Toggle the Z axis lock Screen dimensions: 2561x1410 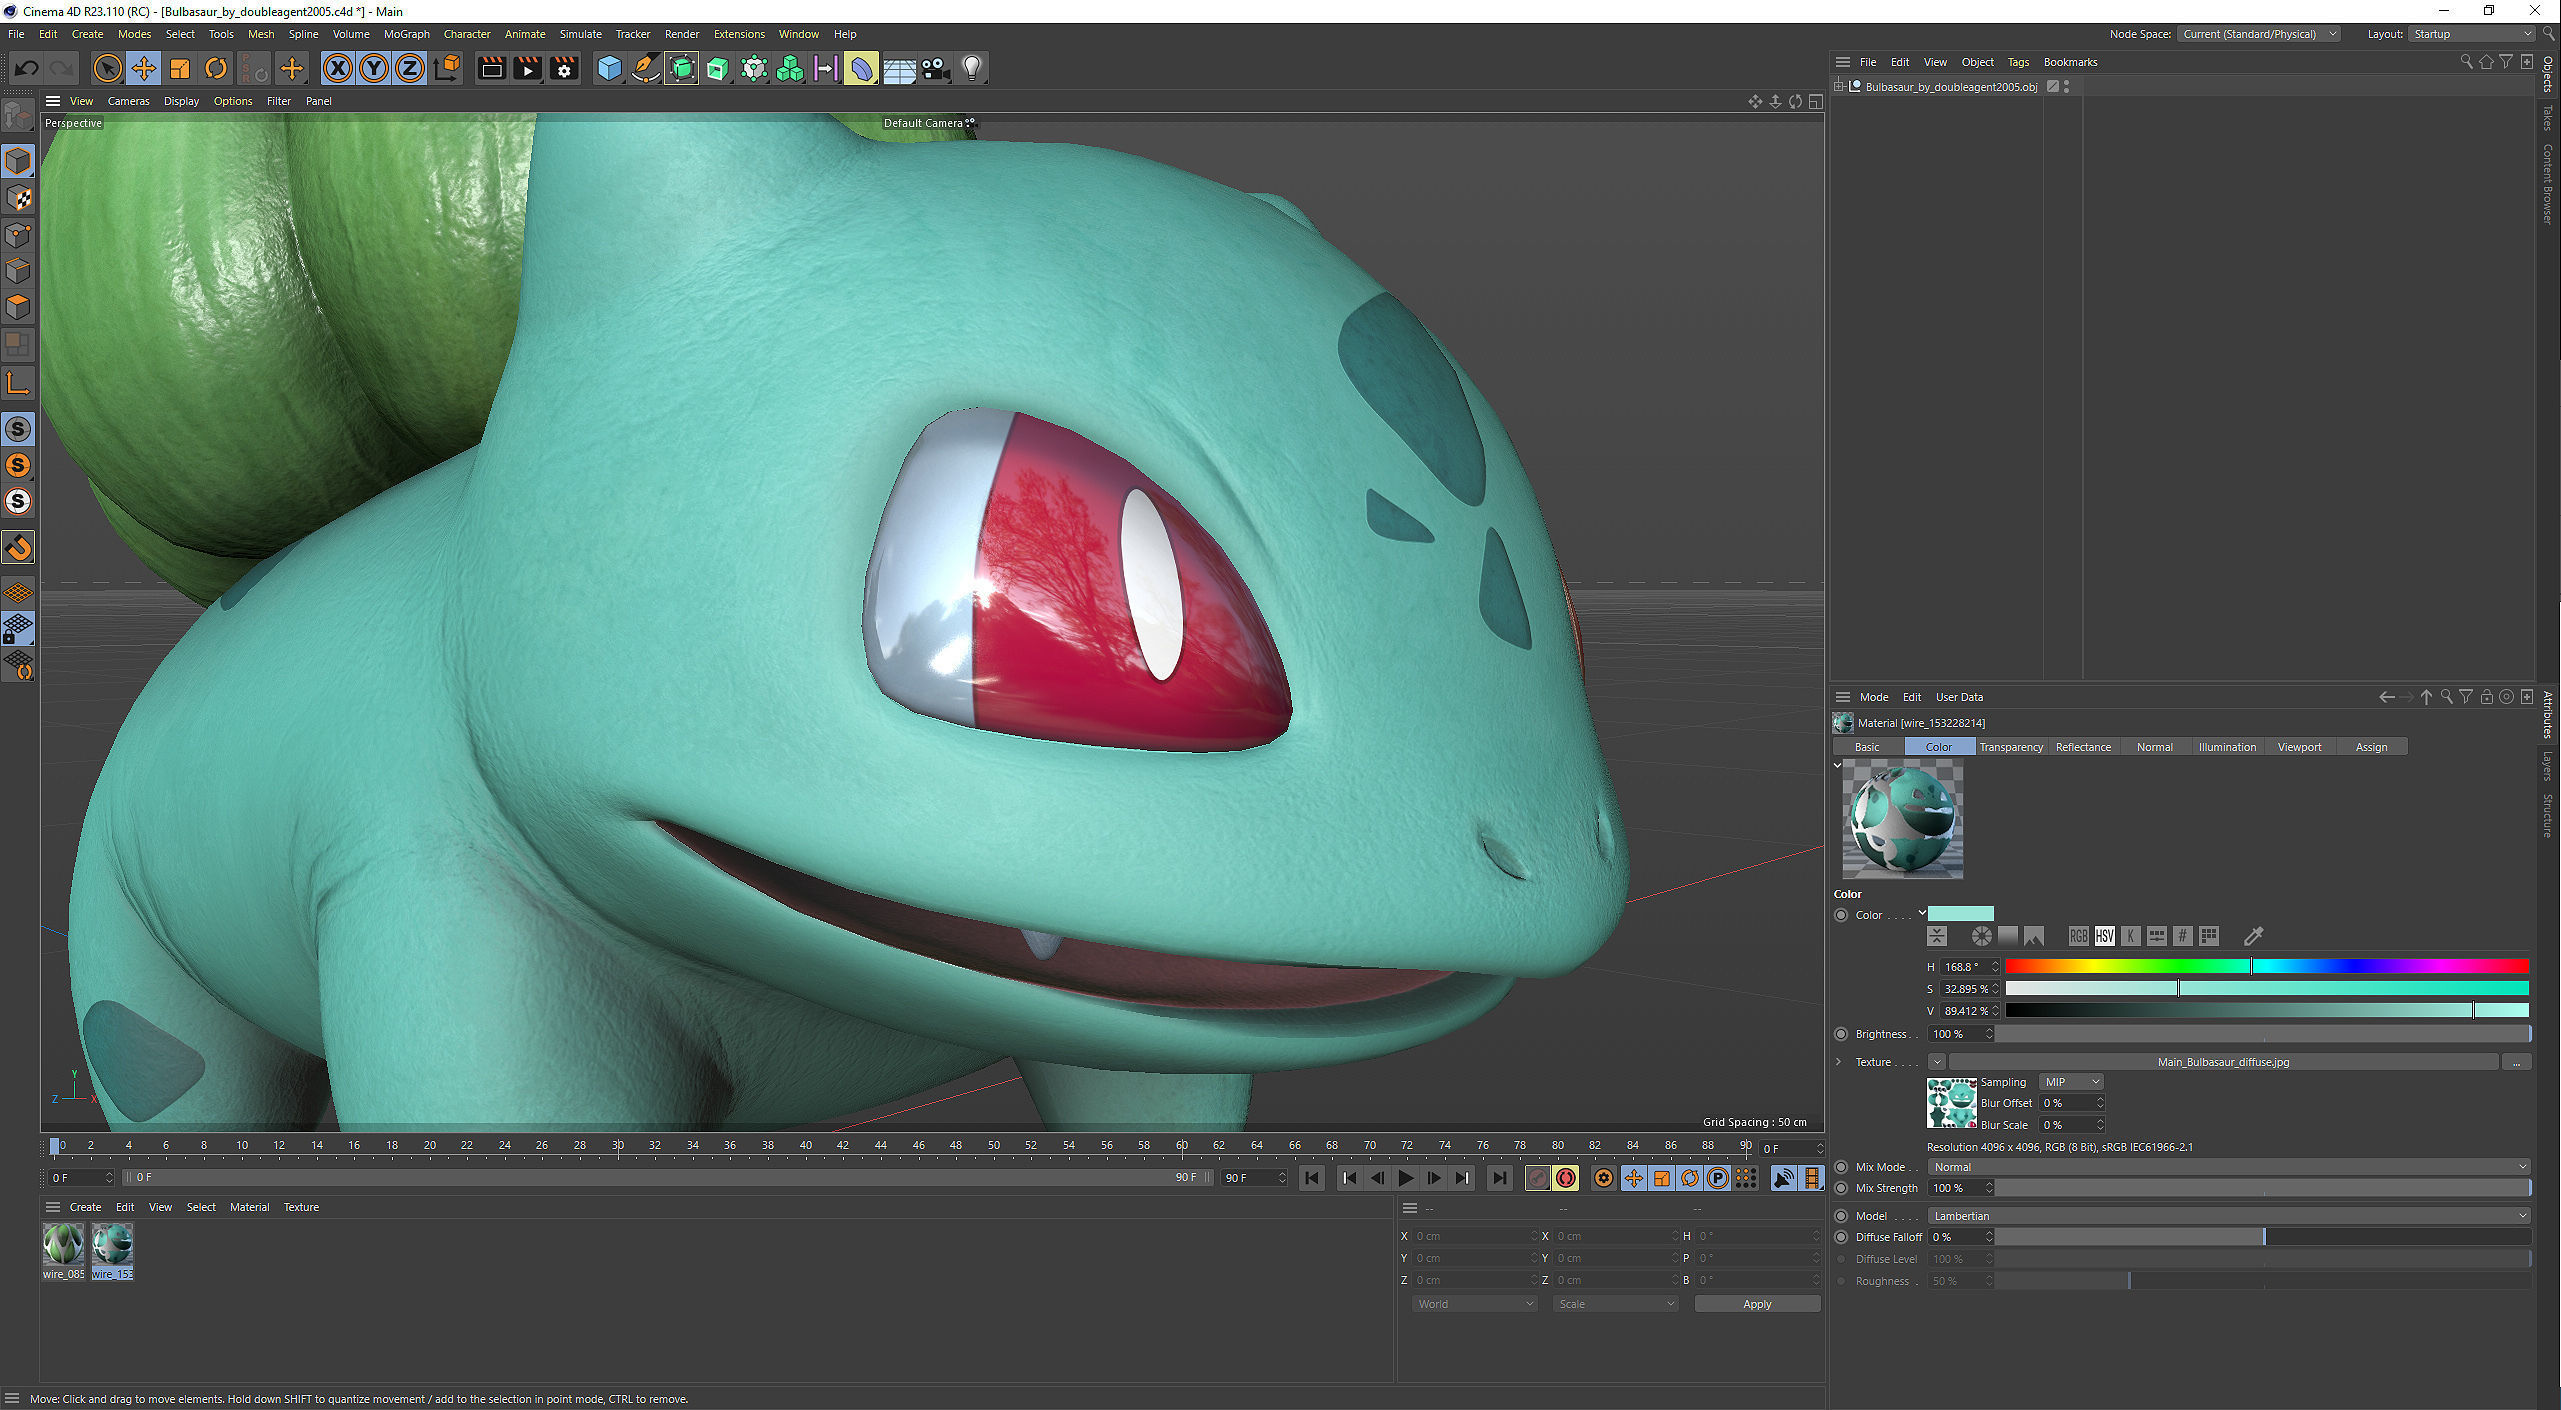[410, 68]
